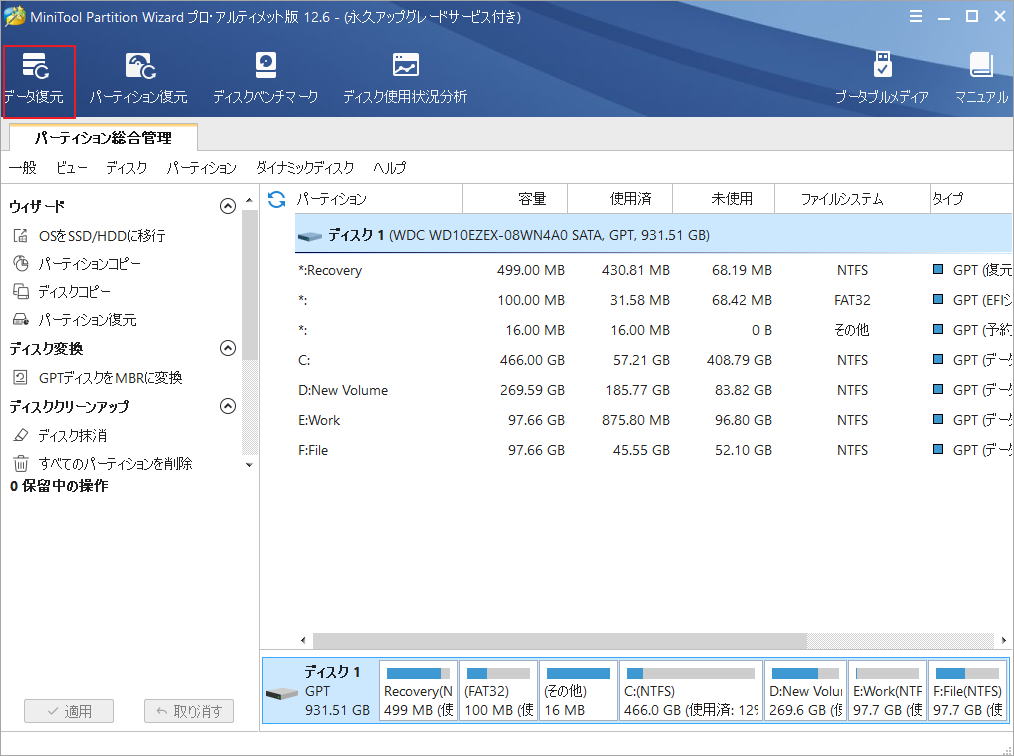Click OSをSSD/HDDに移行 wizard link

pyautogui.click(x=103, y=234)
